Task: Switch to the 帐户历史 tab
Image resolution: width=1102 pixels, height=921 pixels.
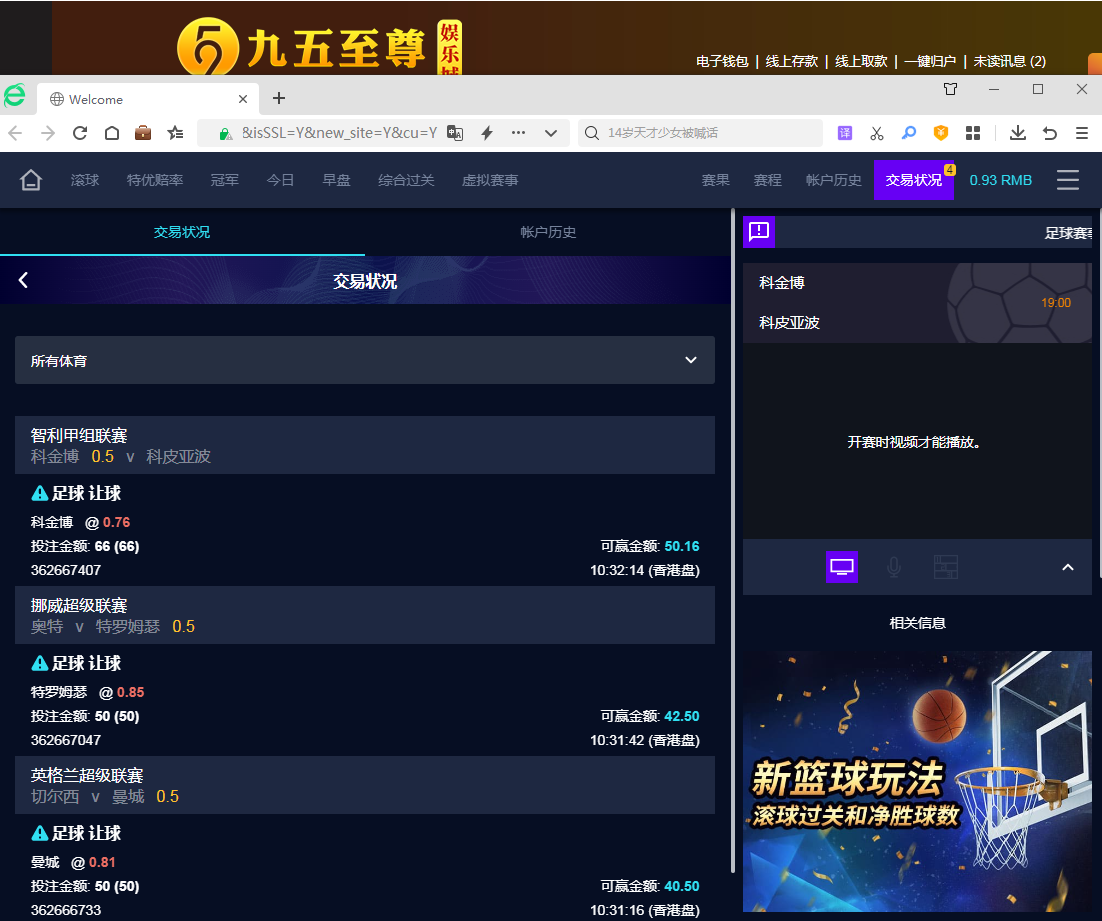Action: pos(548,232)
